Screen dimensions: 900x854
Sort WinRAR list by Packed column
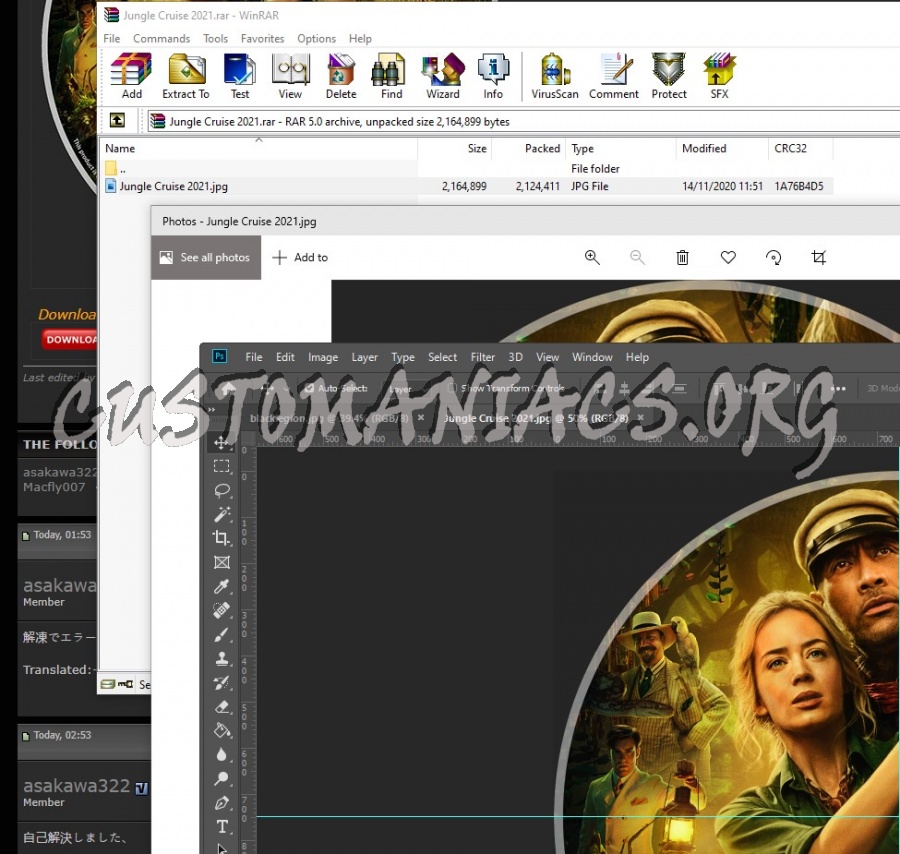tap(529, 148)
